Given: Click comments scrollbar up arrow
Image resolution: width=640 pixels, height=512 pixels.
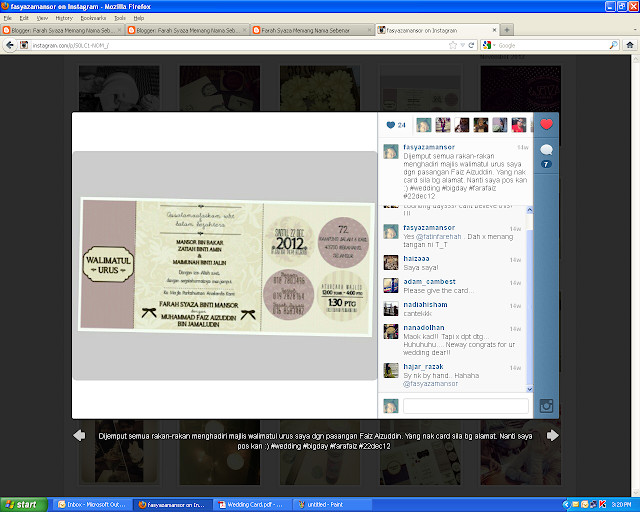Looking at the screenshot, I should (x=529, y=210).
